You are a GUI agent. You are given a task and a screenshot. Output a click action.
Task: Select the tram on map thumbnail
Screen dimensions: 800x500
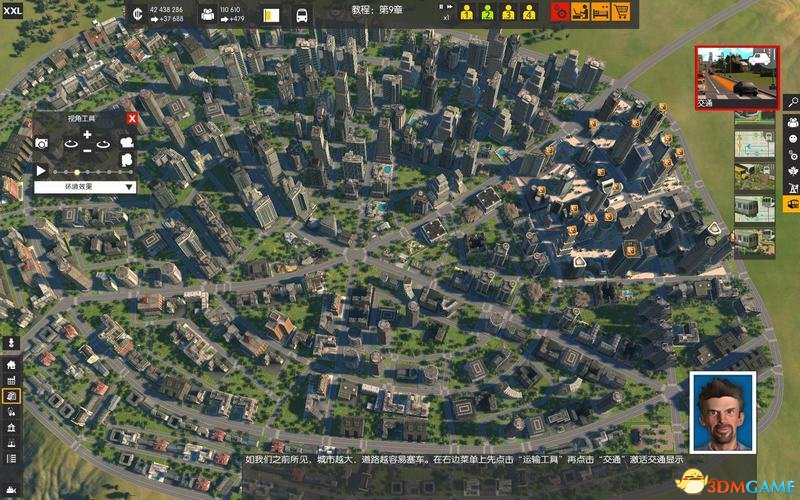coord(755,209)
